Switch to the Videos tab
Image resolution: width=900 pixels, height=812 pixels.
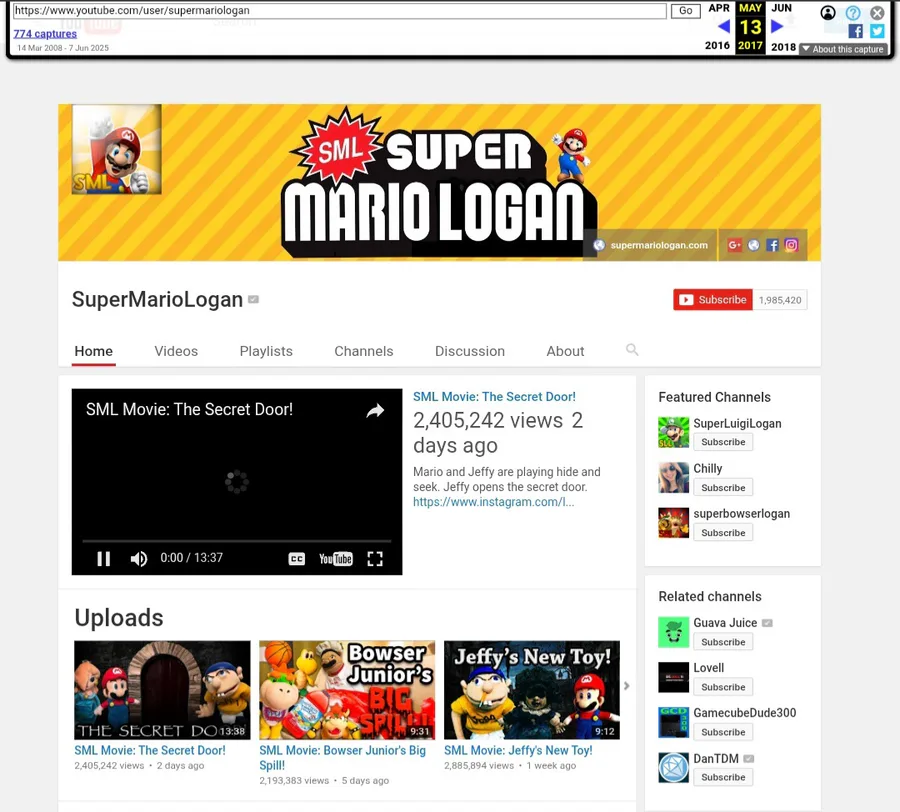(176, 351)
